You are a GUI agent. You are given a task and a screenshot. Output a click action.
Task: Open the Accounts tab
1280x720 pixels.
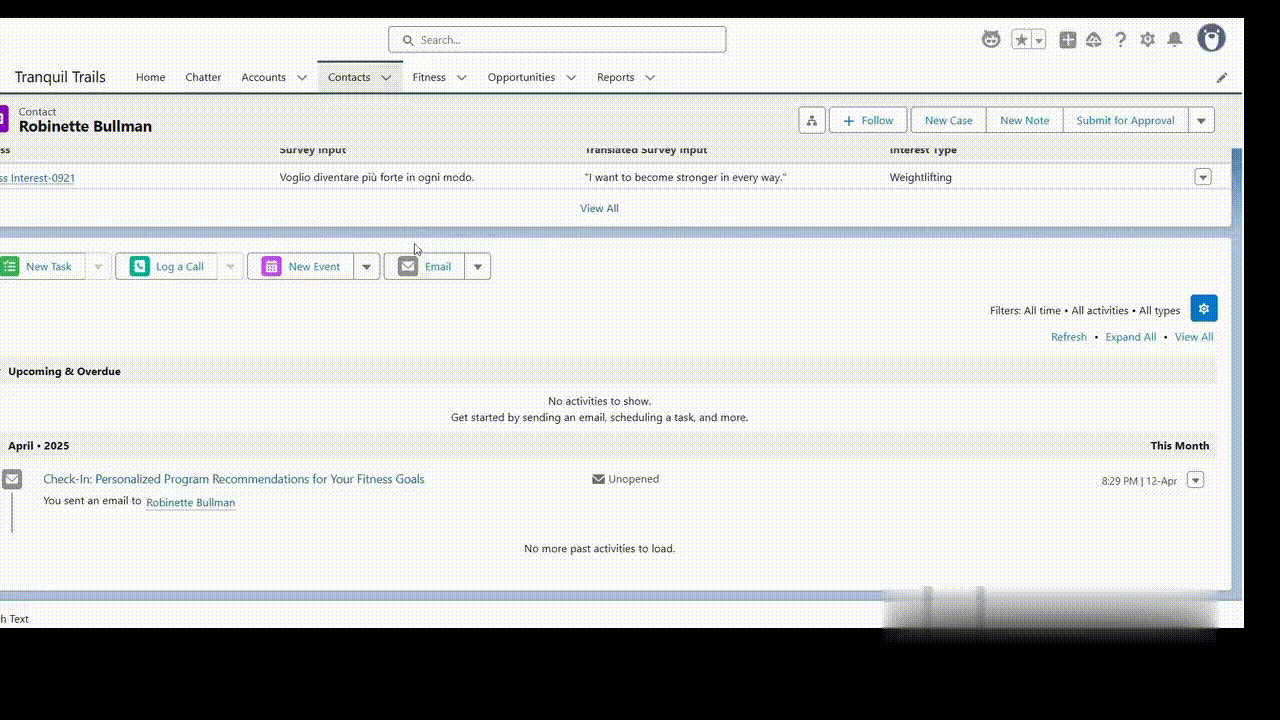[x=263, y=77]
